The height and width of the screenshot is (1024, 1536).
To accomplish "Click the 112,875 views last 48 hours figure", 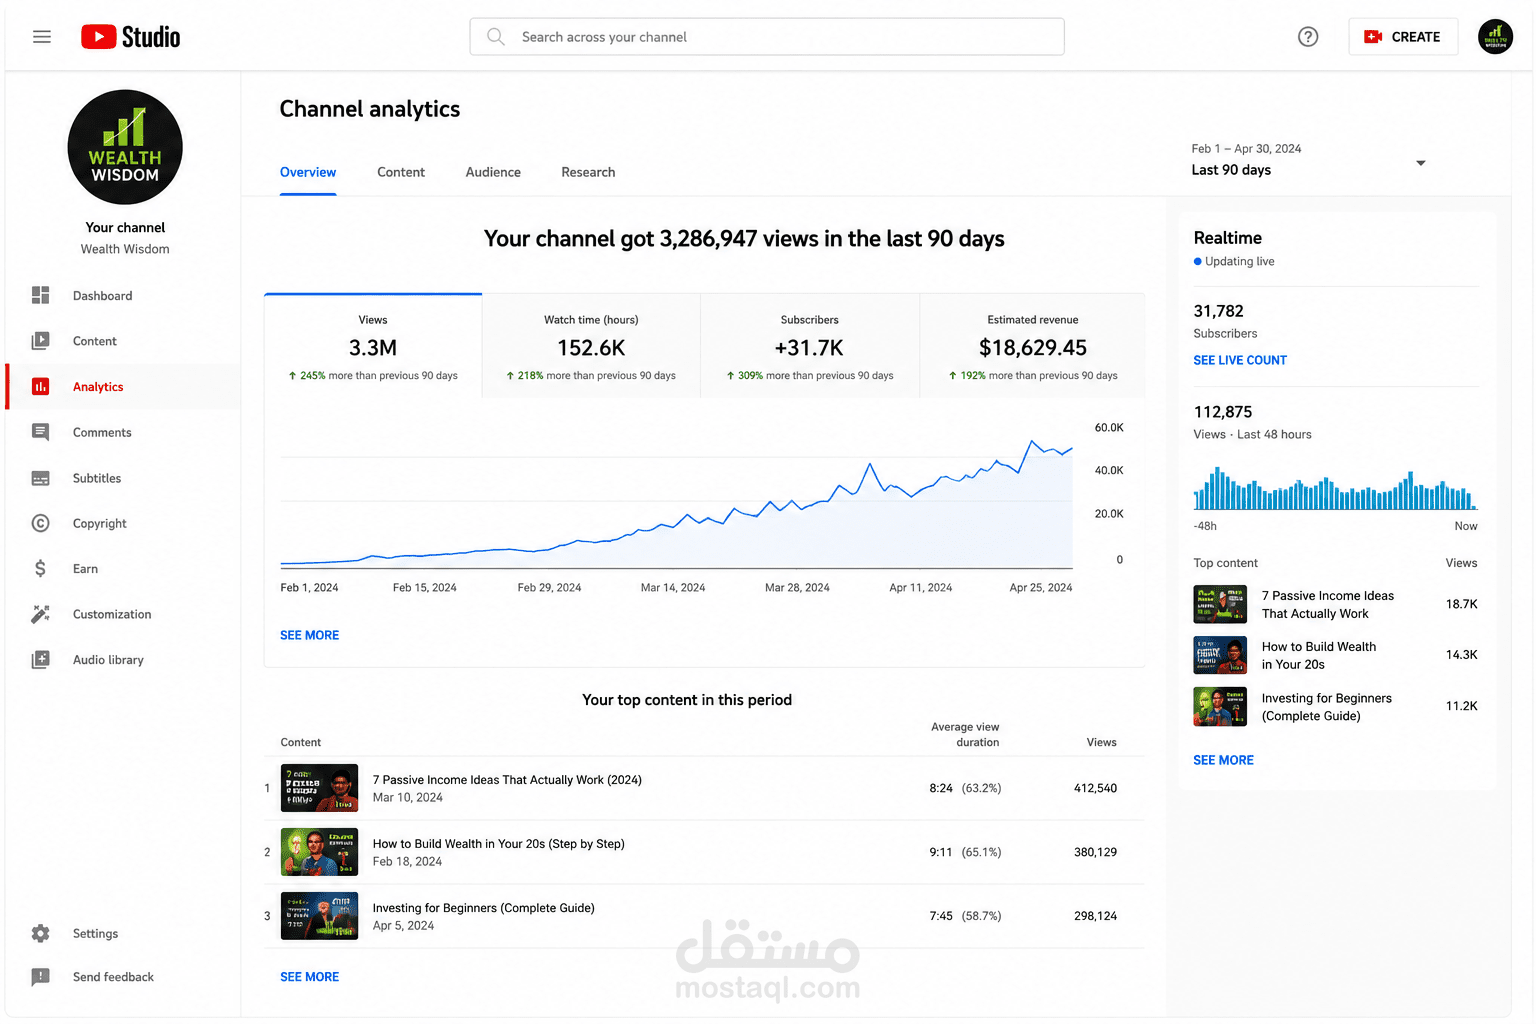I will 1223,412.
